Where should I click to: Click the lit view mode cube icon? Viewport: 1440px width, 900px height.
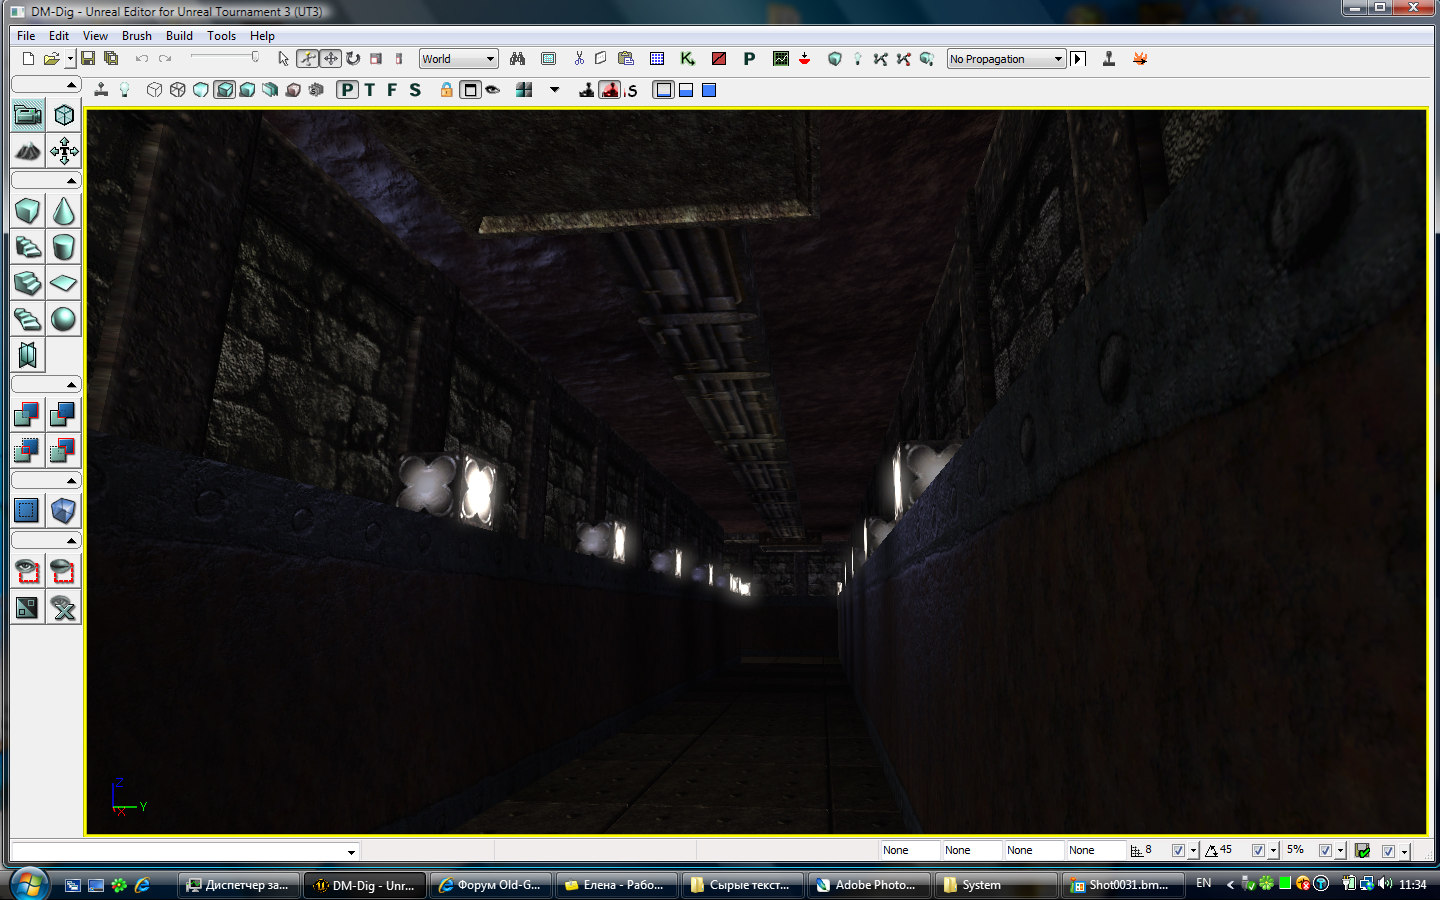pyautogui.click(x=225, y=90)
